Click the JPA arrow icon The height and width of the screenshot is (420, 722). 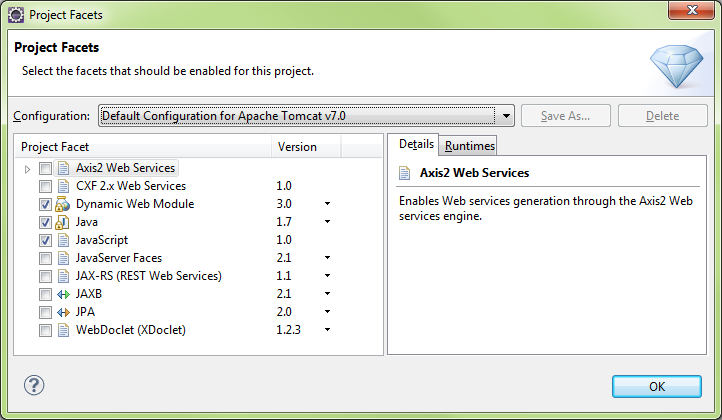pyautogui.click(x=63, y=312)
